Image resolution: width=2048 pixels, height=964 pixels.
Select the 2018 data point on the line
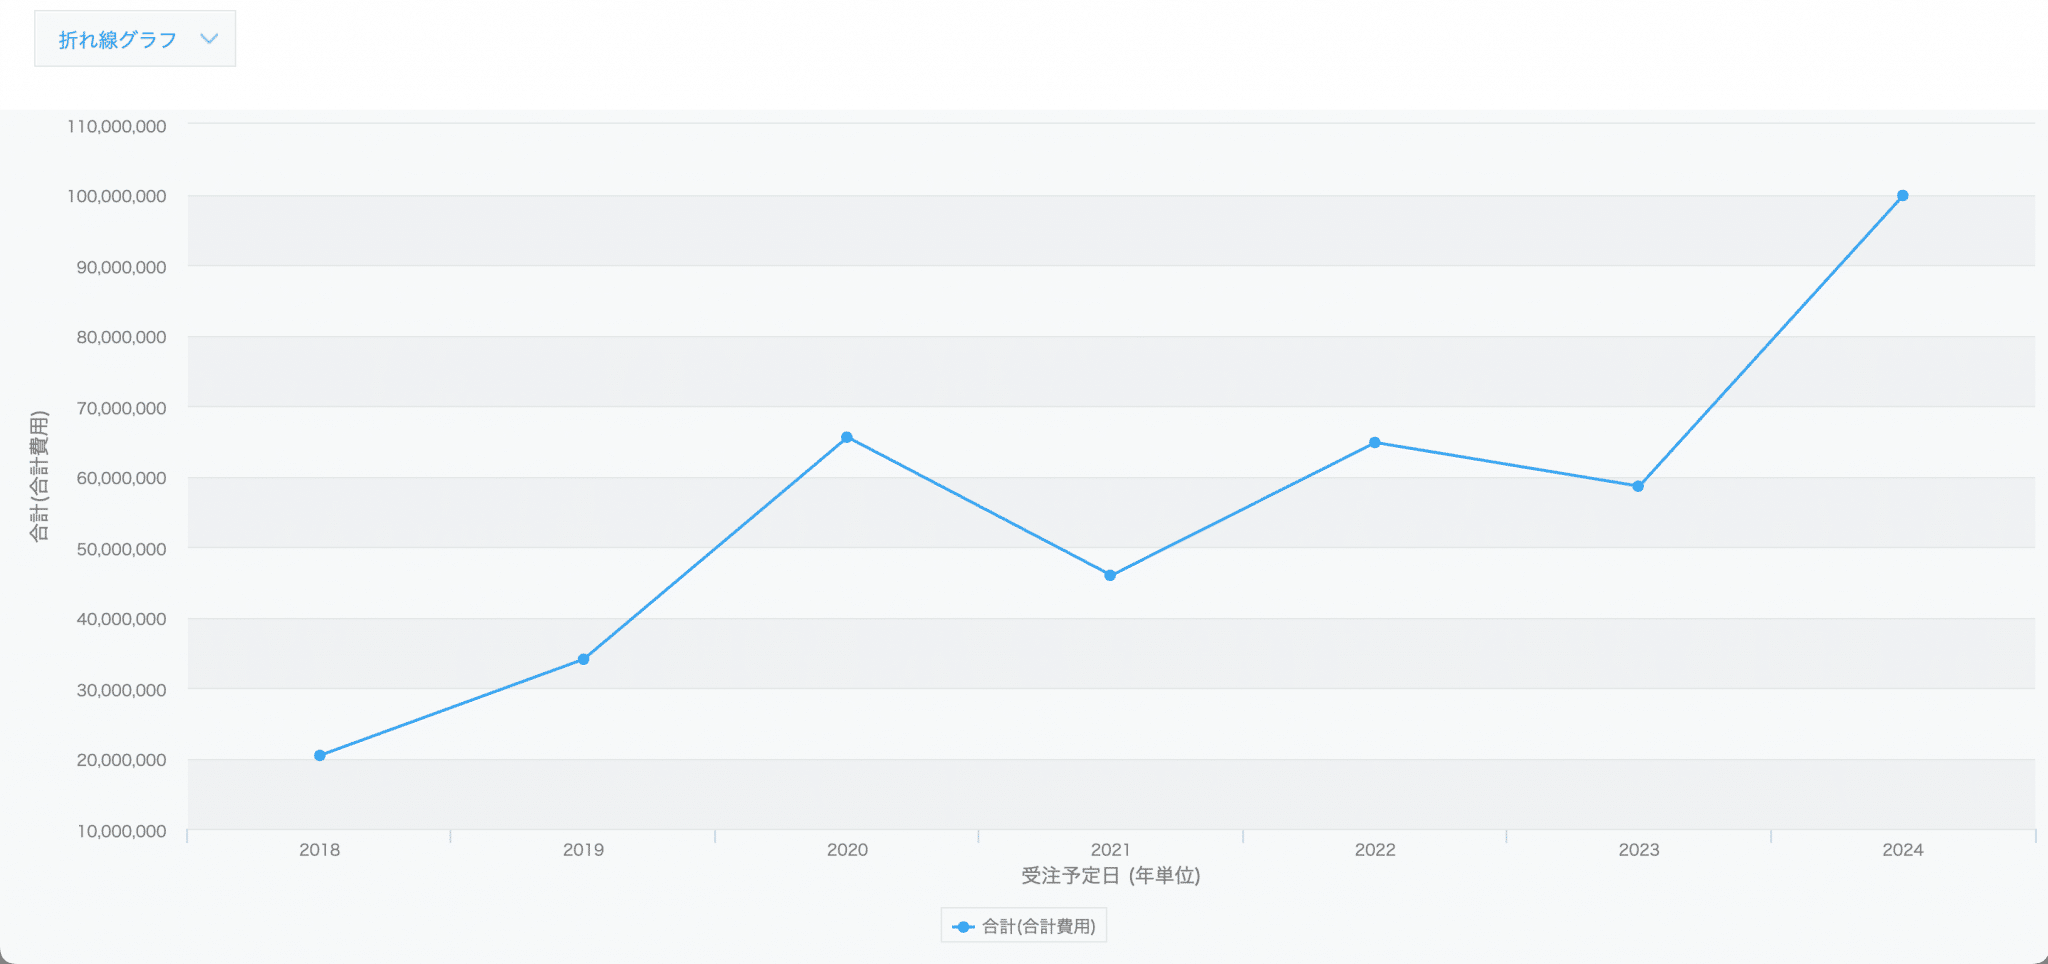point(320,756)
